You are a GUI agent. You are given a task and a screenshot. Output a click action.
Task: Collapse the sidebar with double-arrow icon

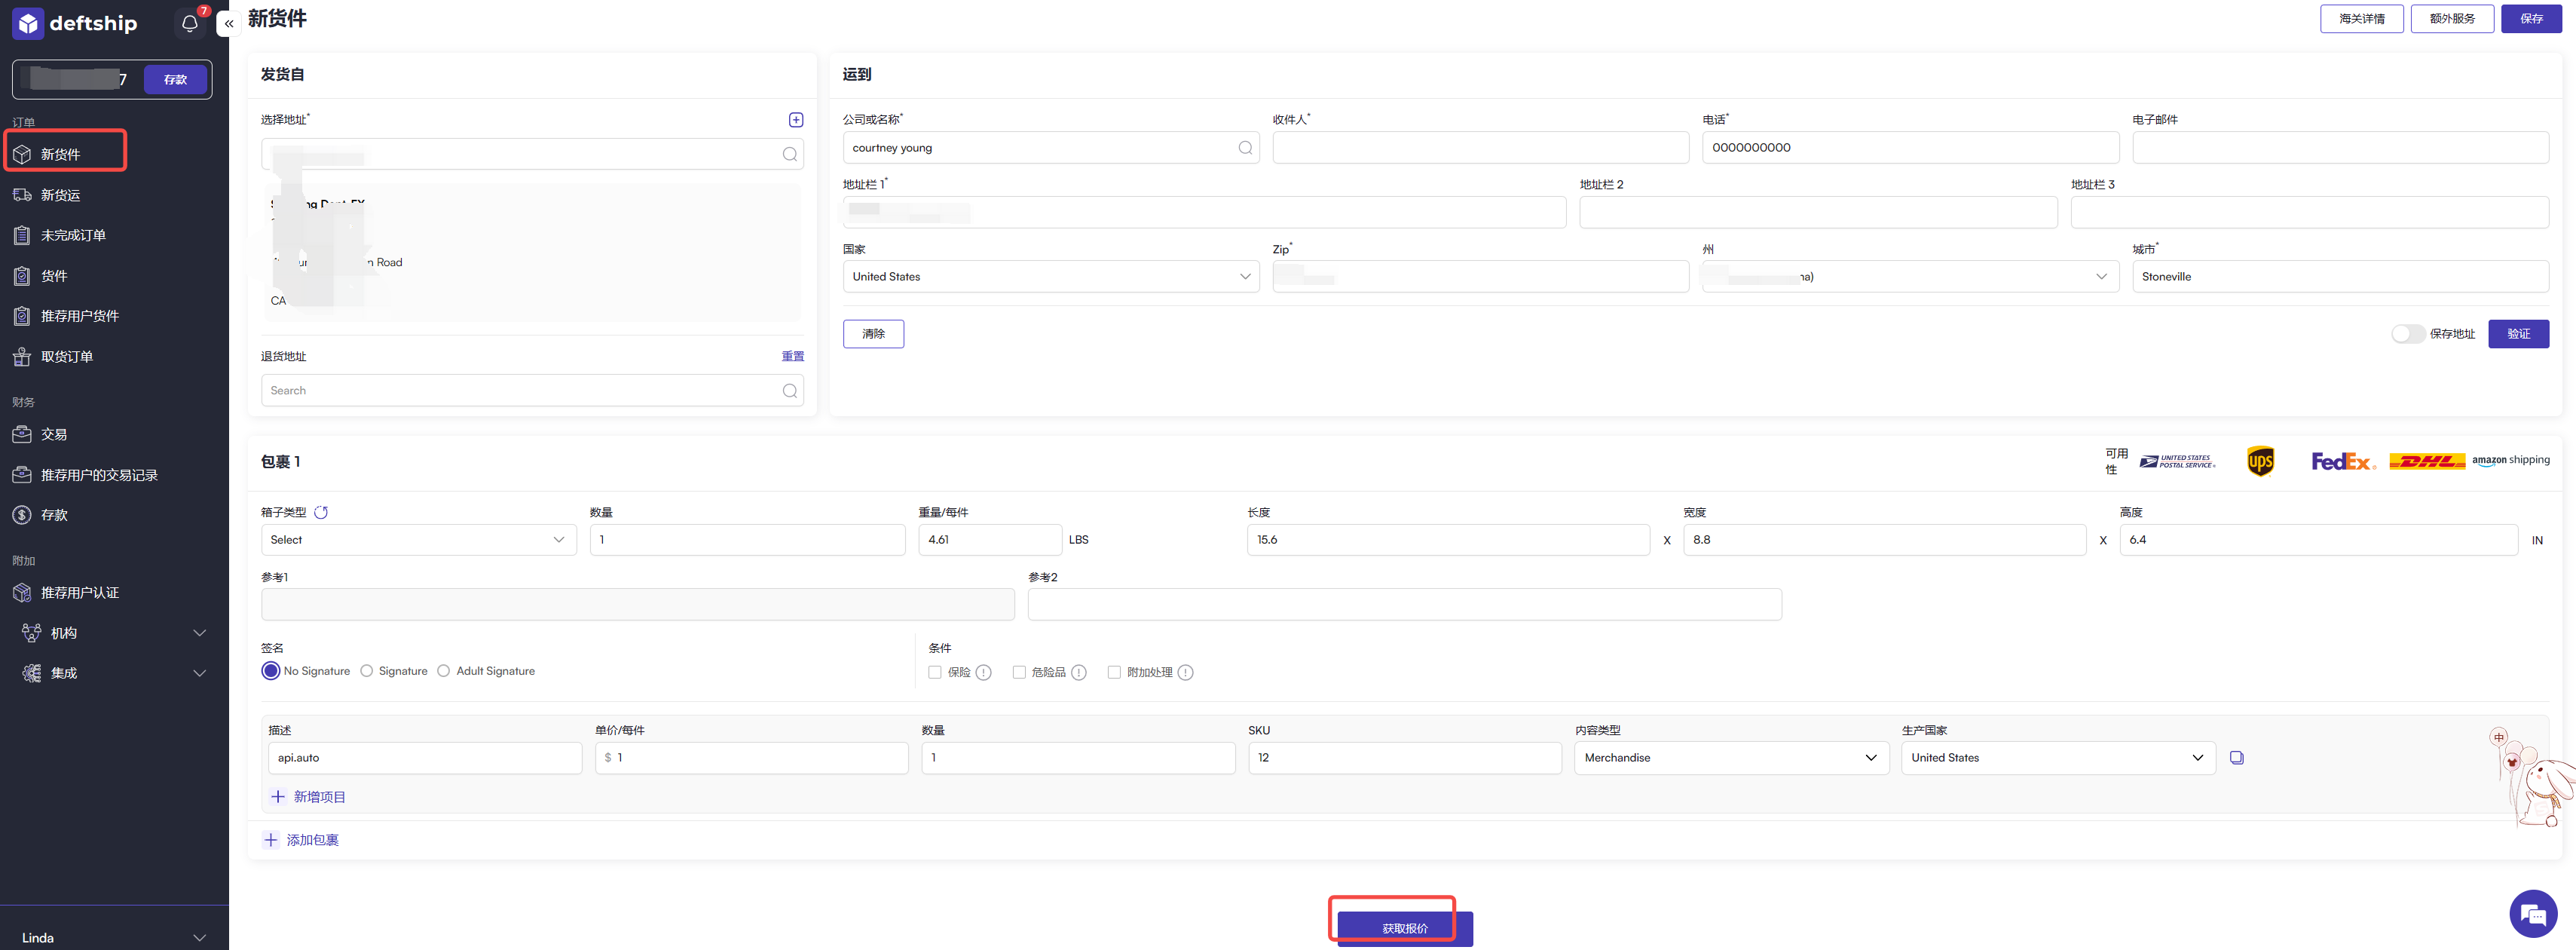(229, 23)
